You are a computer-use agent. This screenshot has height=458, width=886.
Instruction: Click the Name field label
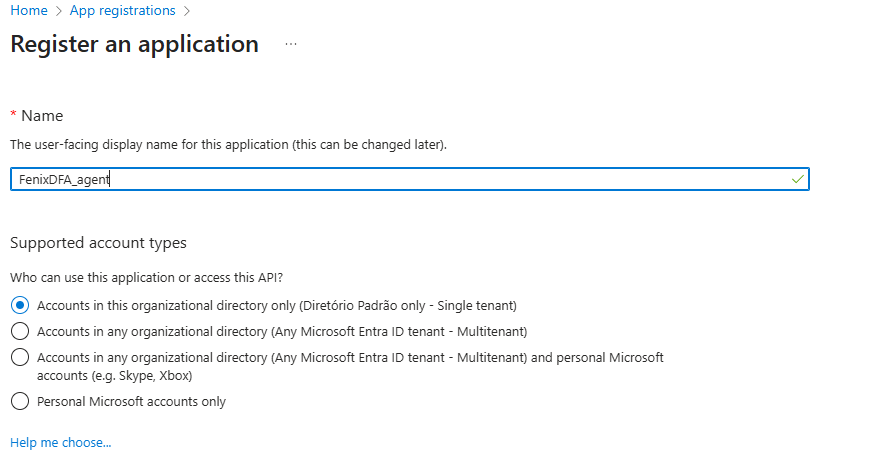[x=42, y=116]
